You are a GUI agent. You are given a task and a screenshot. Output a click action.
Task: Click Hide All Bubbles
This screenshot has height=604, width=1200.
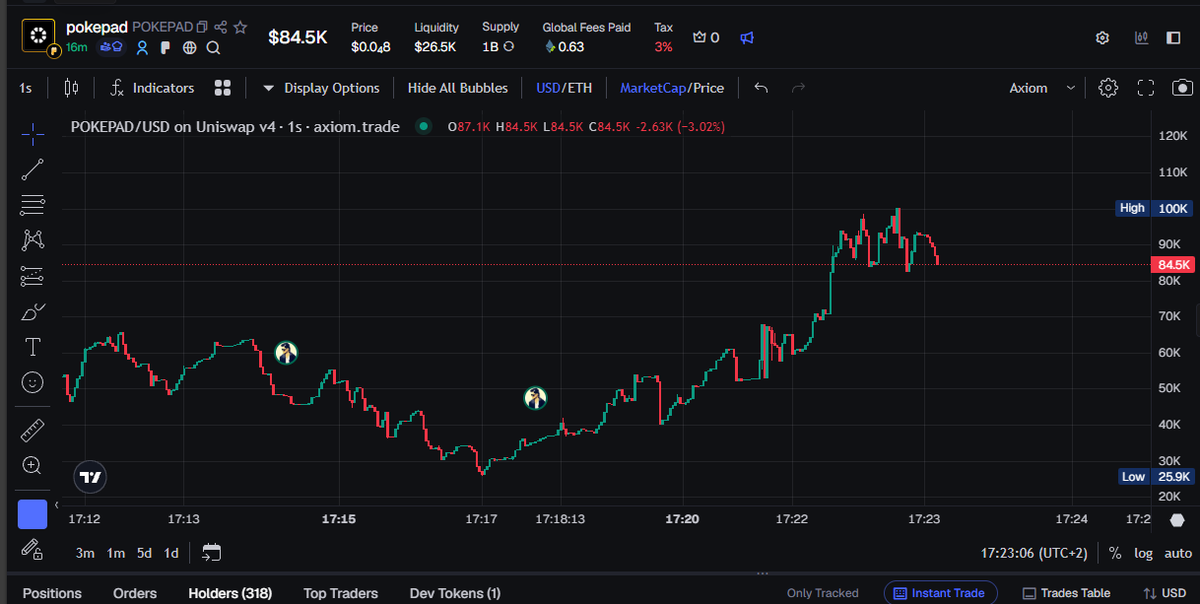click(x=458, y=88)
